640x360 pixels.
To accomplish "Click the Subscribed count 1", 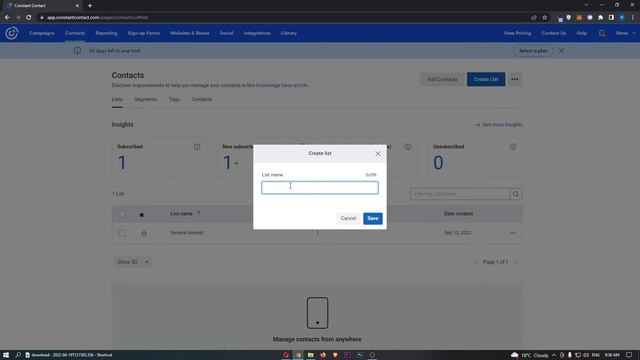I will [122, 163].
